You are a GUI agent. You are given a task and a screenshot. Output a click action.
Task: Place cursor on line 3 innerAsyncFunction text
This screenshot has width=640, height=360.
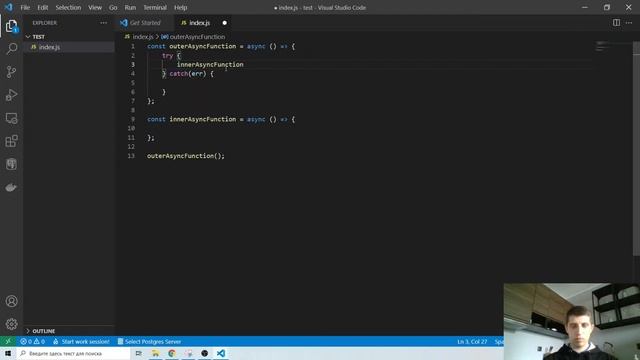pos(210,64)
